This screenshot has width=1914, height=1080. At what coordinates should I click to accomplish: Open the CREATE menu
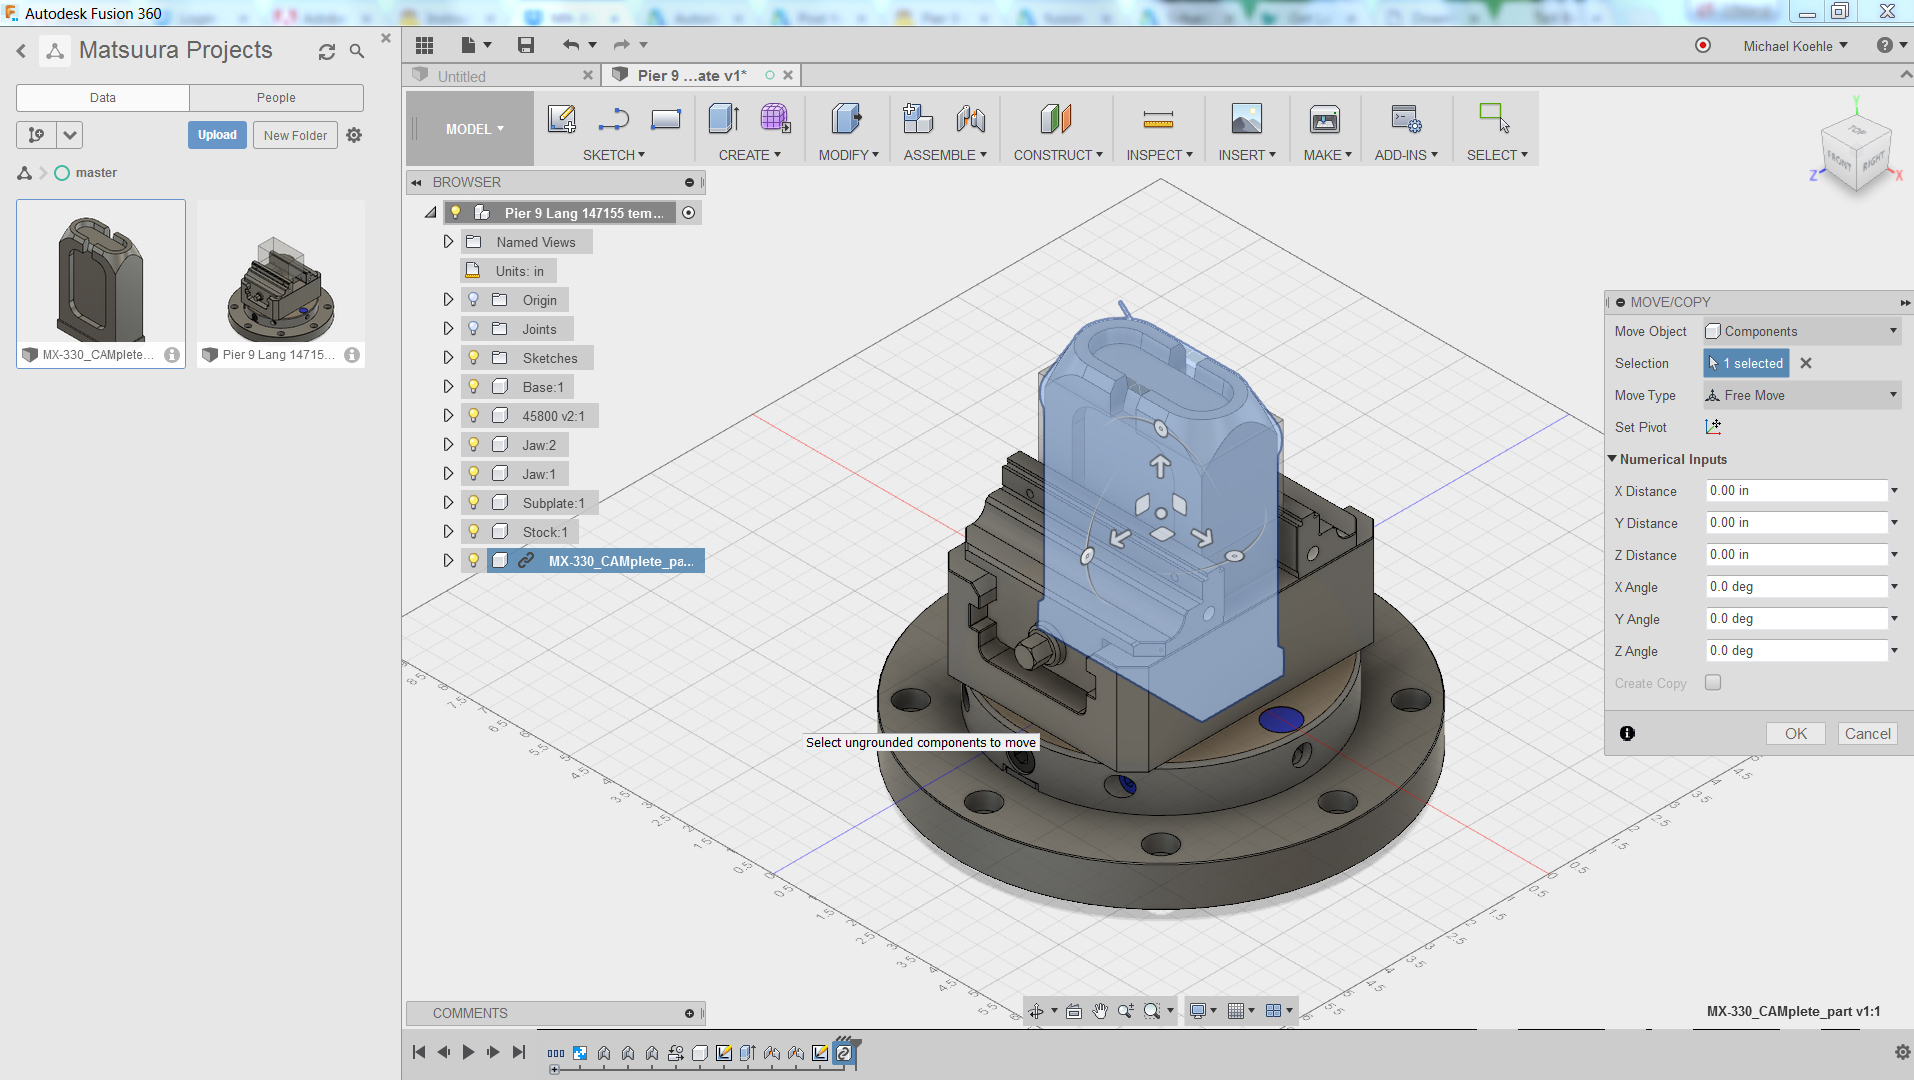[749, 155]
